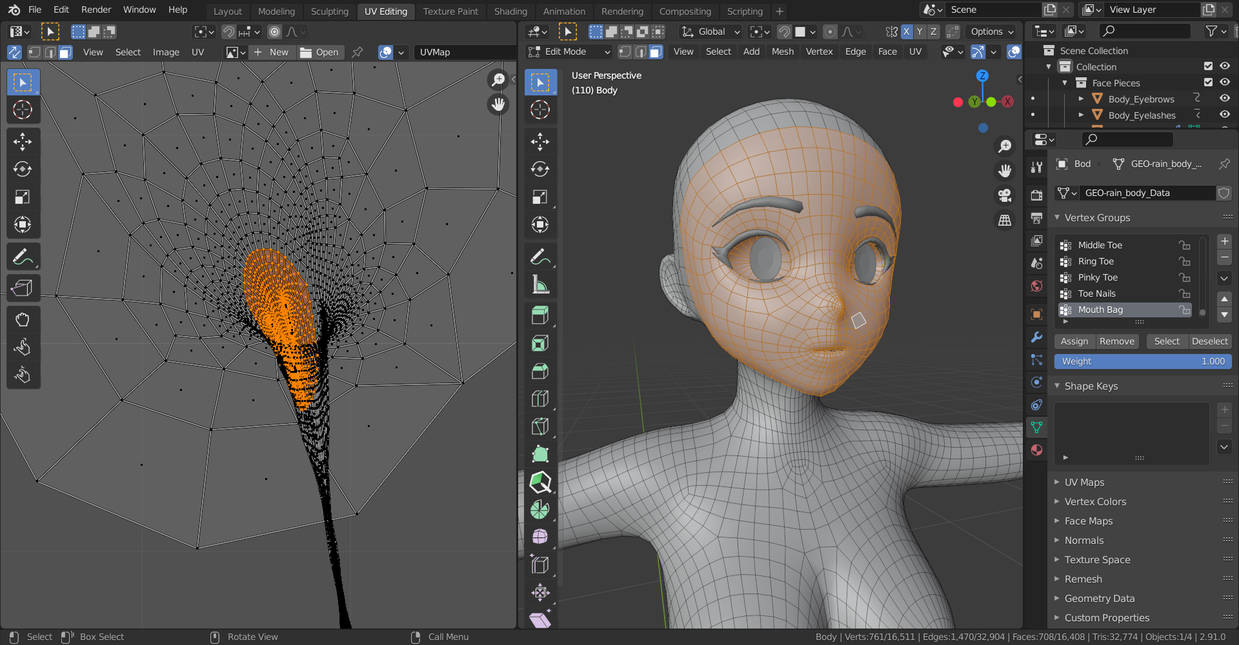Expand the Geometry Data panel
1239x645 pixels.
point(1099,598)
